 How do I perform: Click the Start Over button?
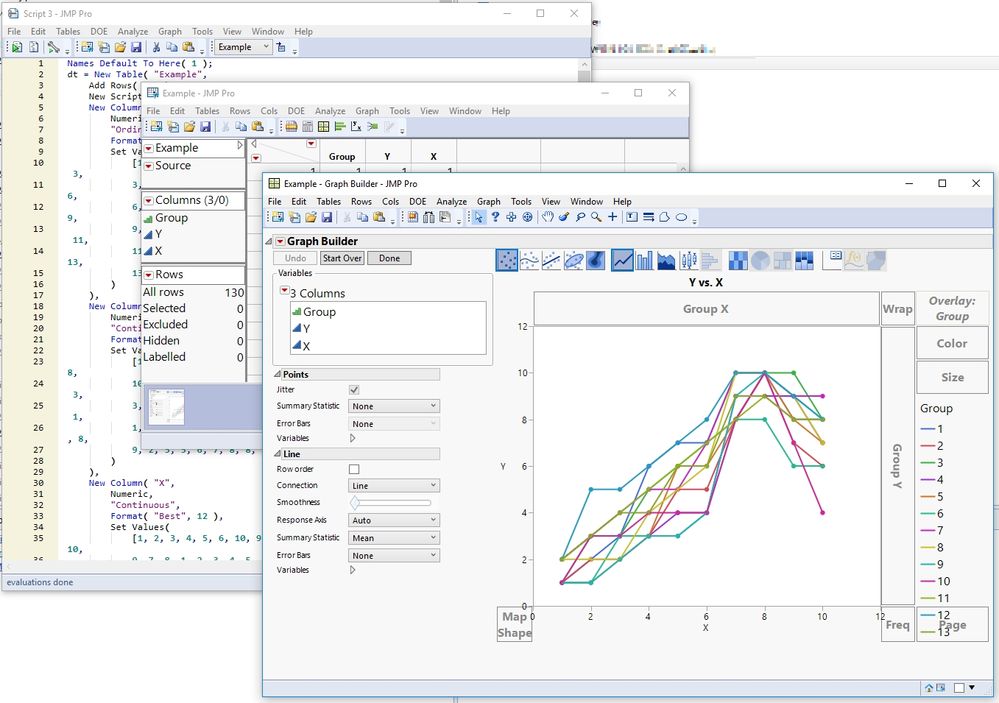(x=341, y=258)
